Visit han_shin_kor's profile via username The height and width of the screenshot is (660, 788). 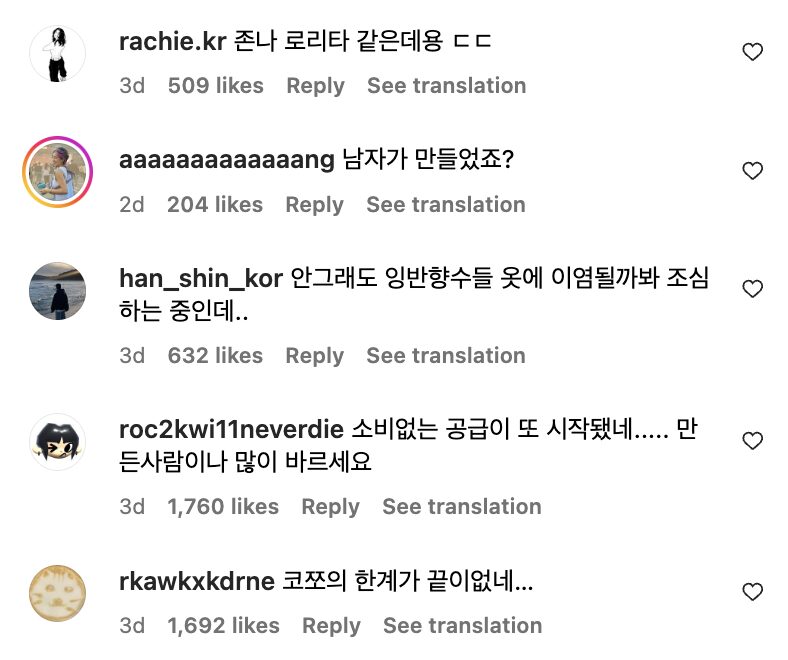201,279
